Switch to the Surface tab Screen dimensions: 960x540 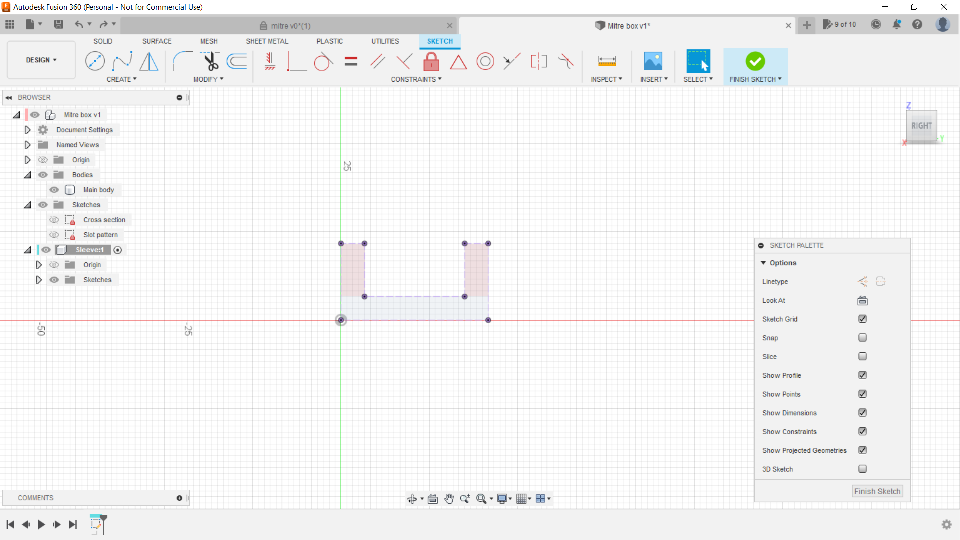point(157,41)
